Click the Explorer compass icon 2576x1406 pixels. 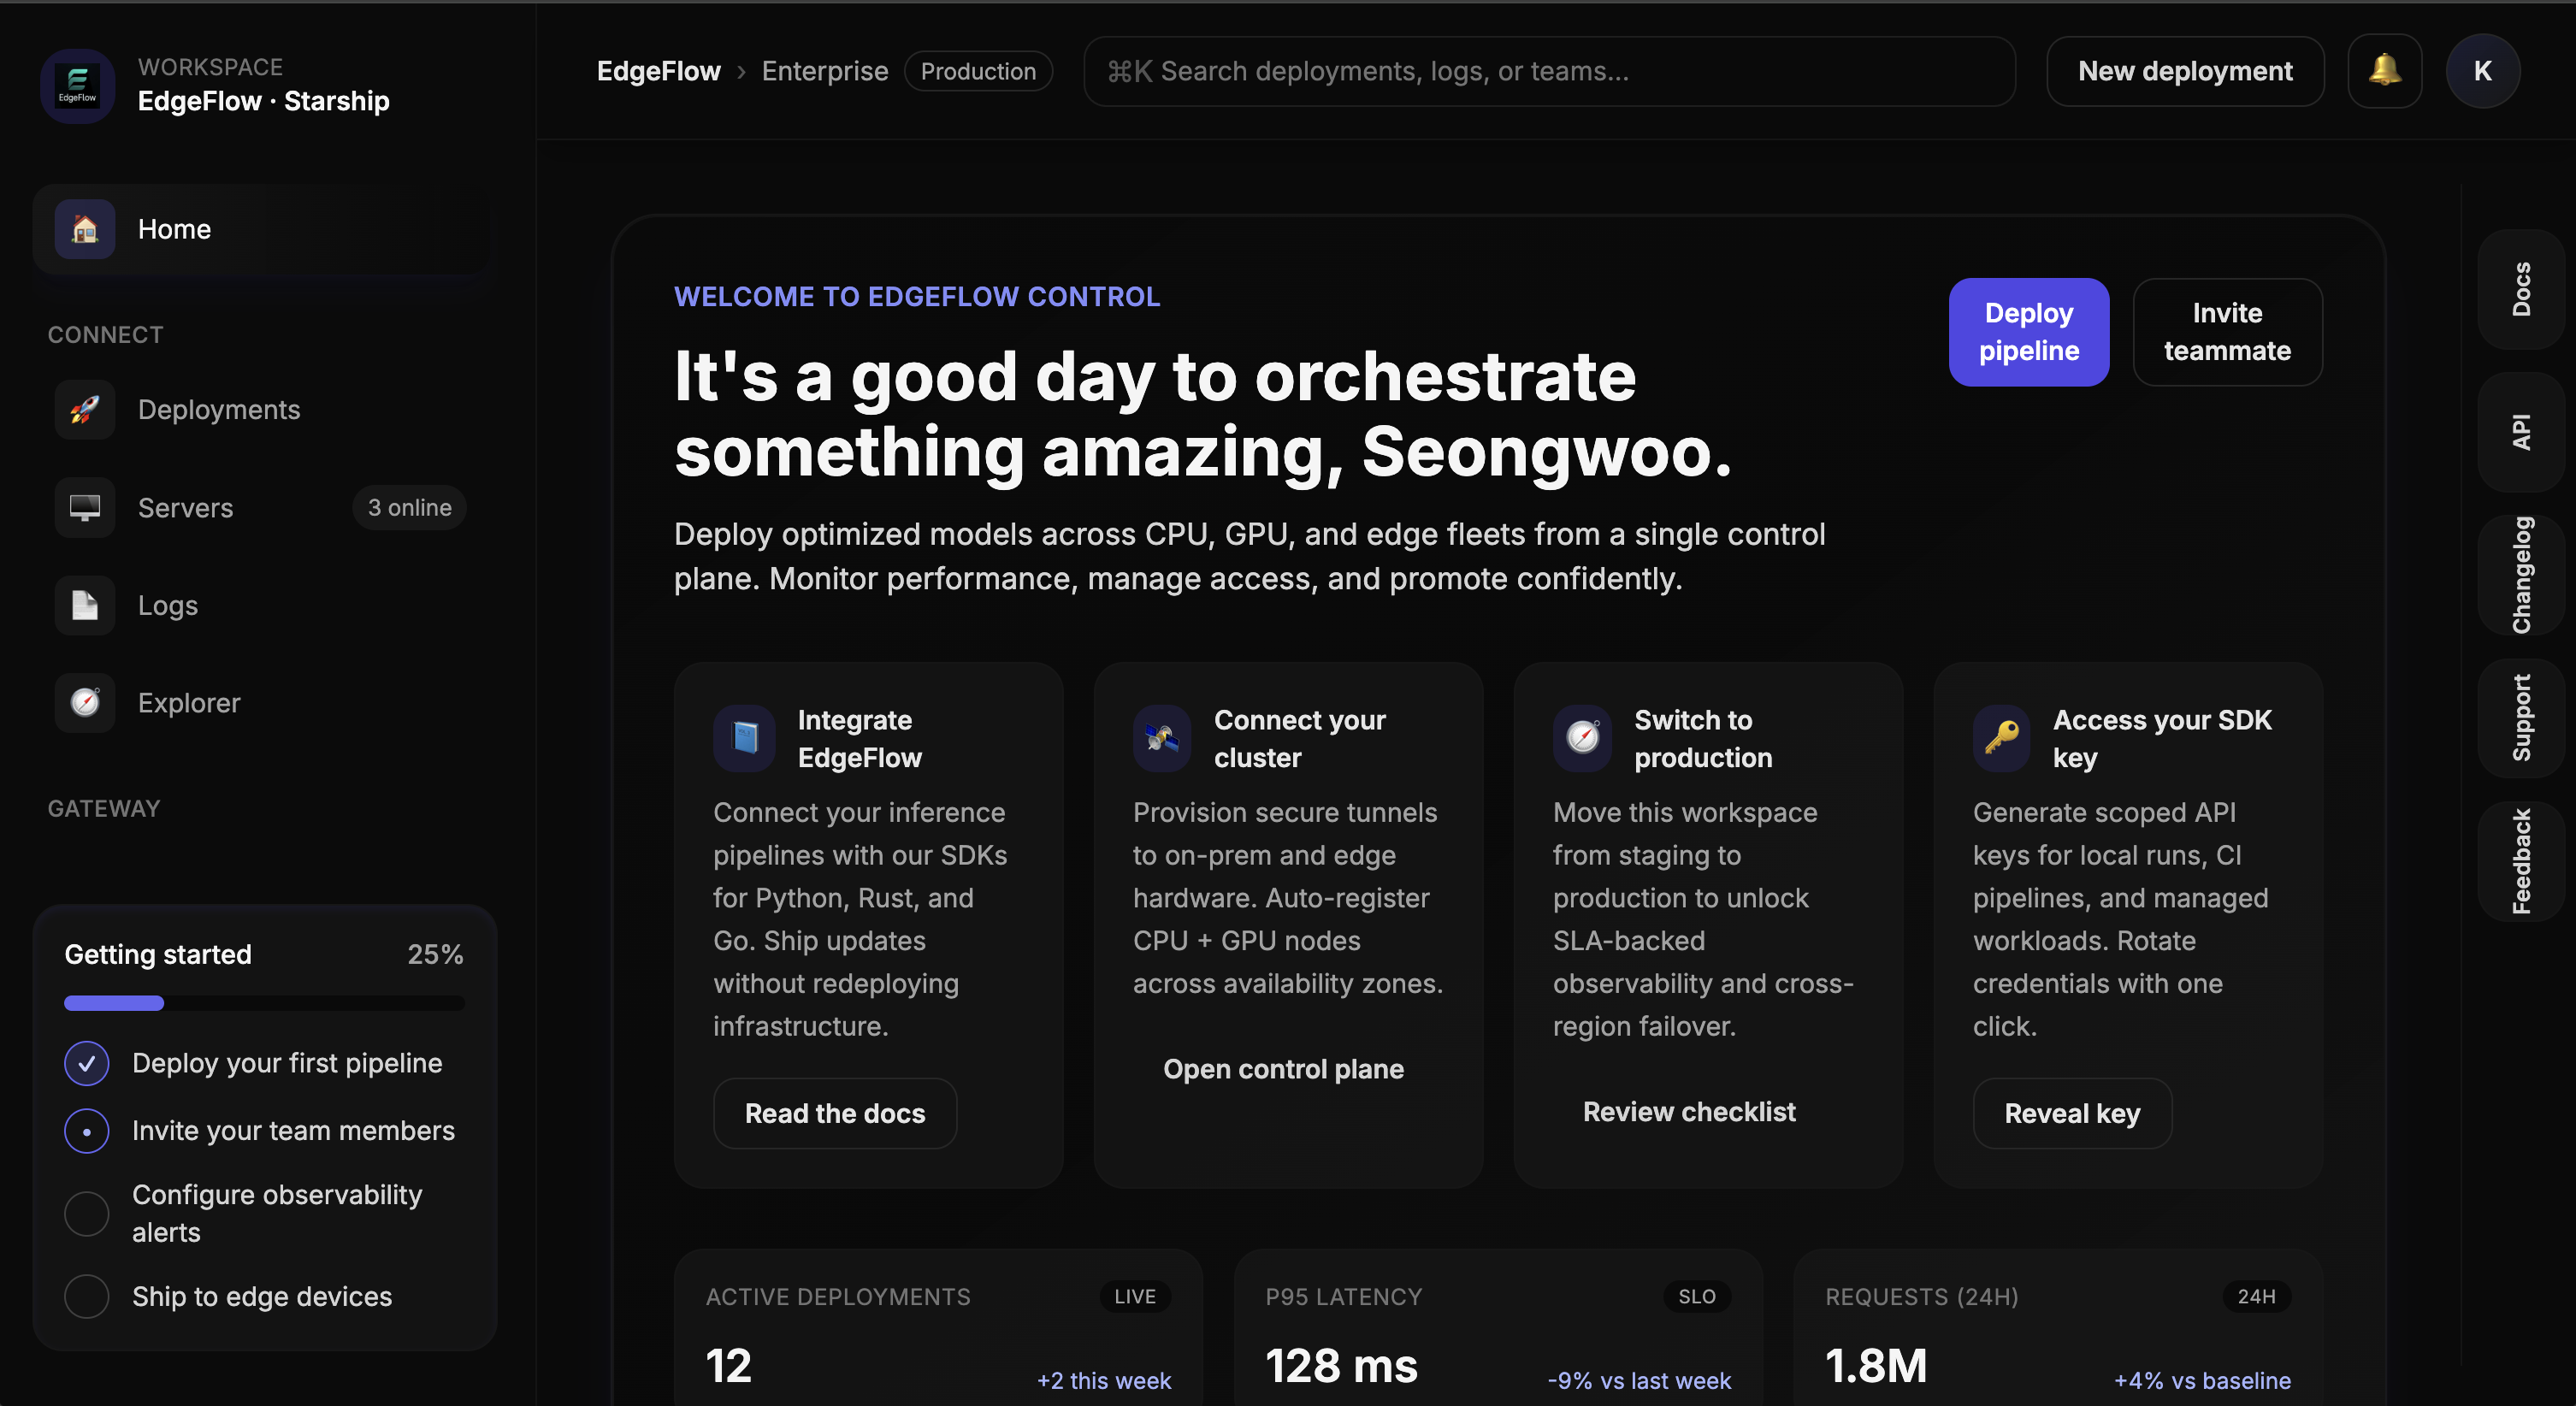[85, 703]
